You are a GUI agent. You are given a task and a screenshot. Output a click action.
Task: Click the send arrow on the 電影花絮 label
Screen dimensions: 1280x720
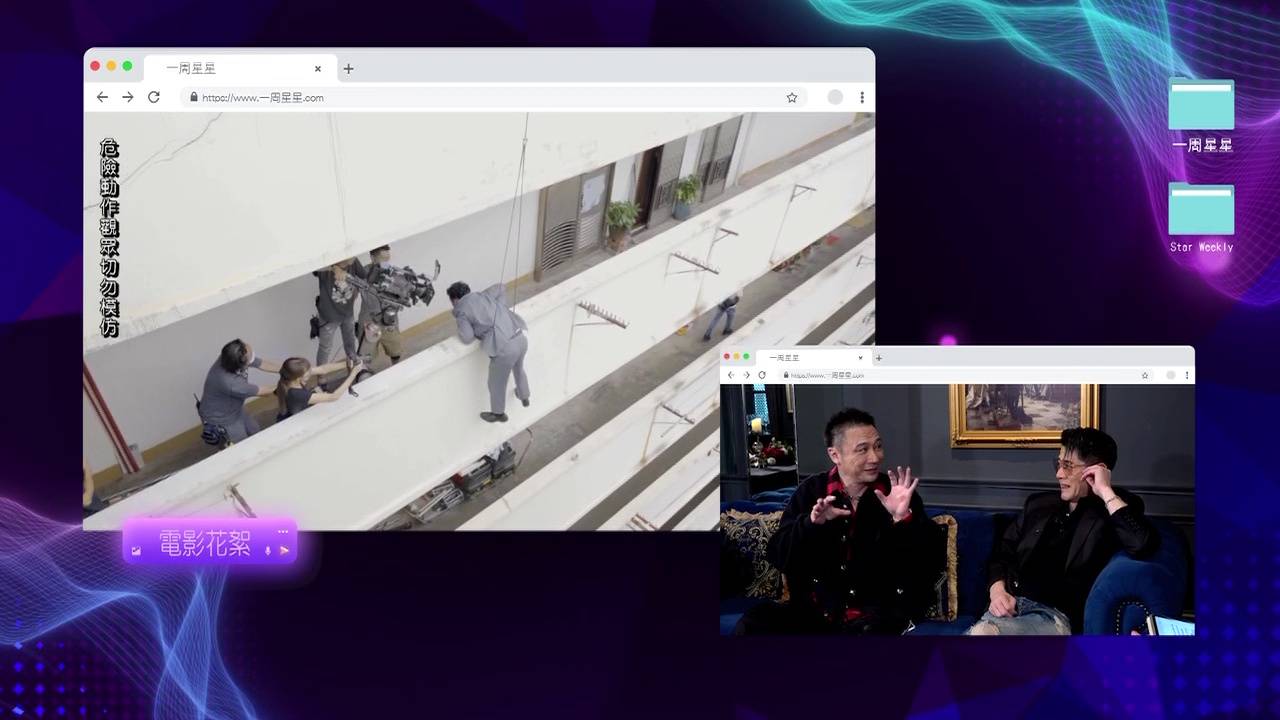click(x=284, y=550)
